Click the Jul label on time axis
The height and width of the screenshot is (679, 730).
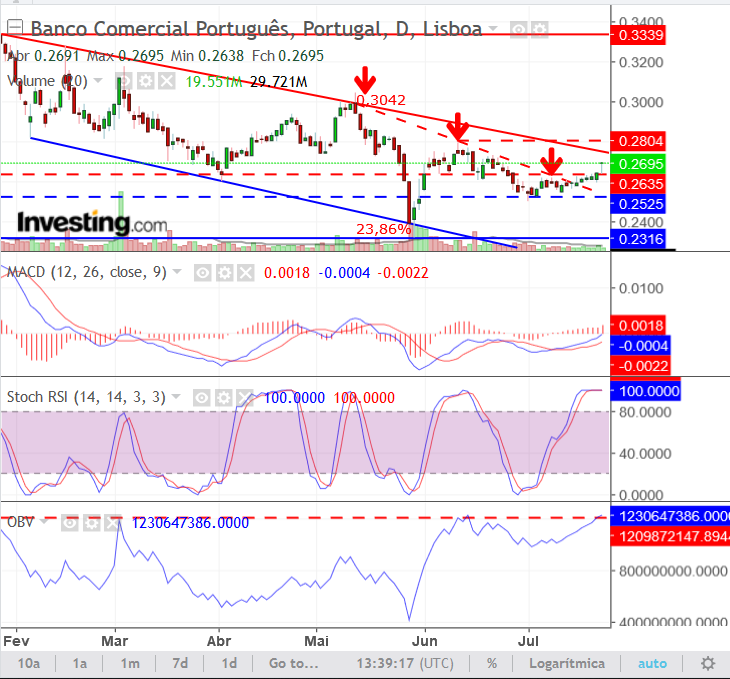528,641
